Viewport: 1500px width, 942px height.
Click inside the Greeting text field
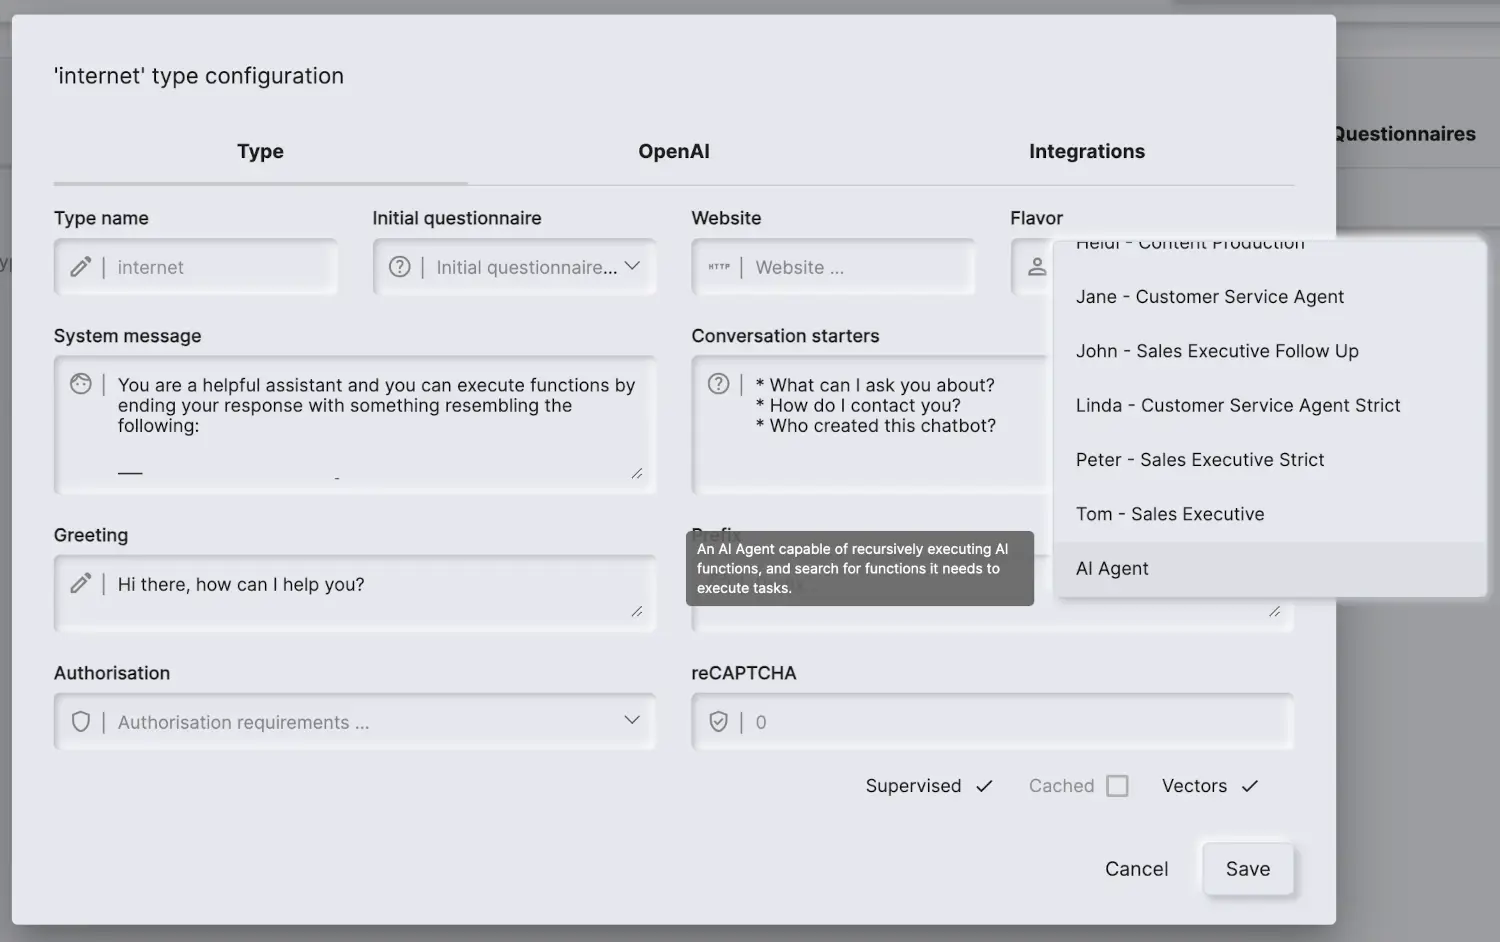pyautogui.click(x=350, y=584)
